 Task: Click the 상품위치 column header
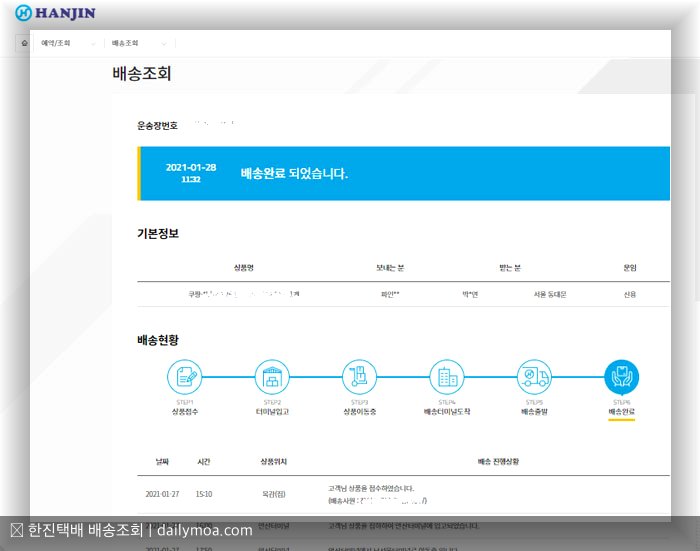(x=274, y=462)
